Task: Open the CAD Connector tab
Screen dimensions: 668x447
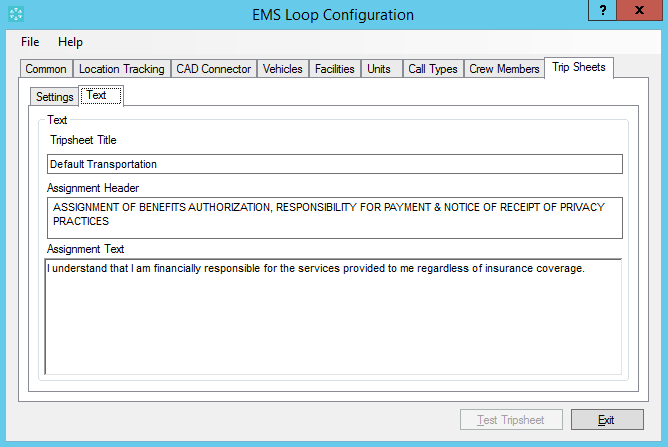Action: [x=213, y=69]
